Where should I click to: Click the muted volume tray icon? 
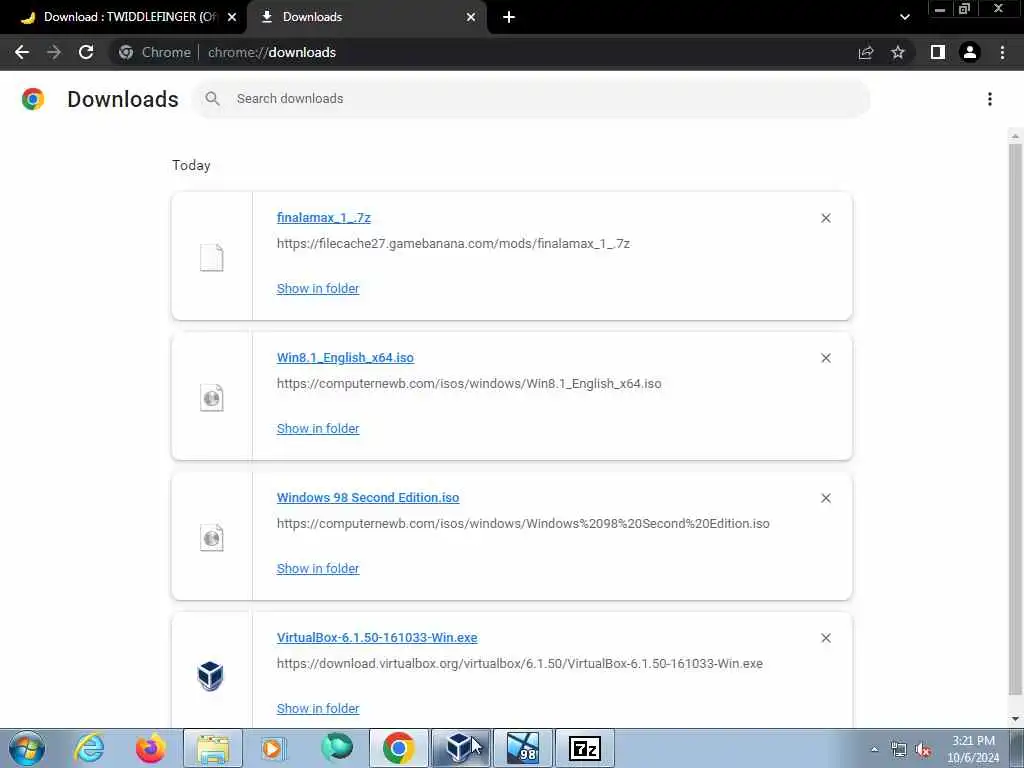pos(923,750)
